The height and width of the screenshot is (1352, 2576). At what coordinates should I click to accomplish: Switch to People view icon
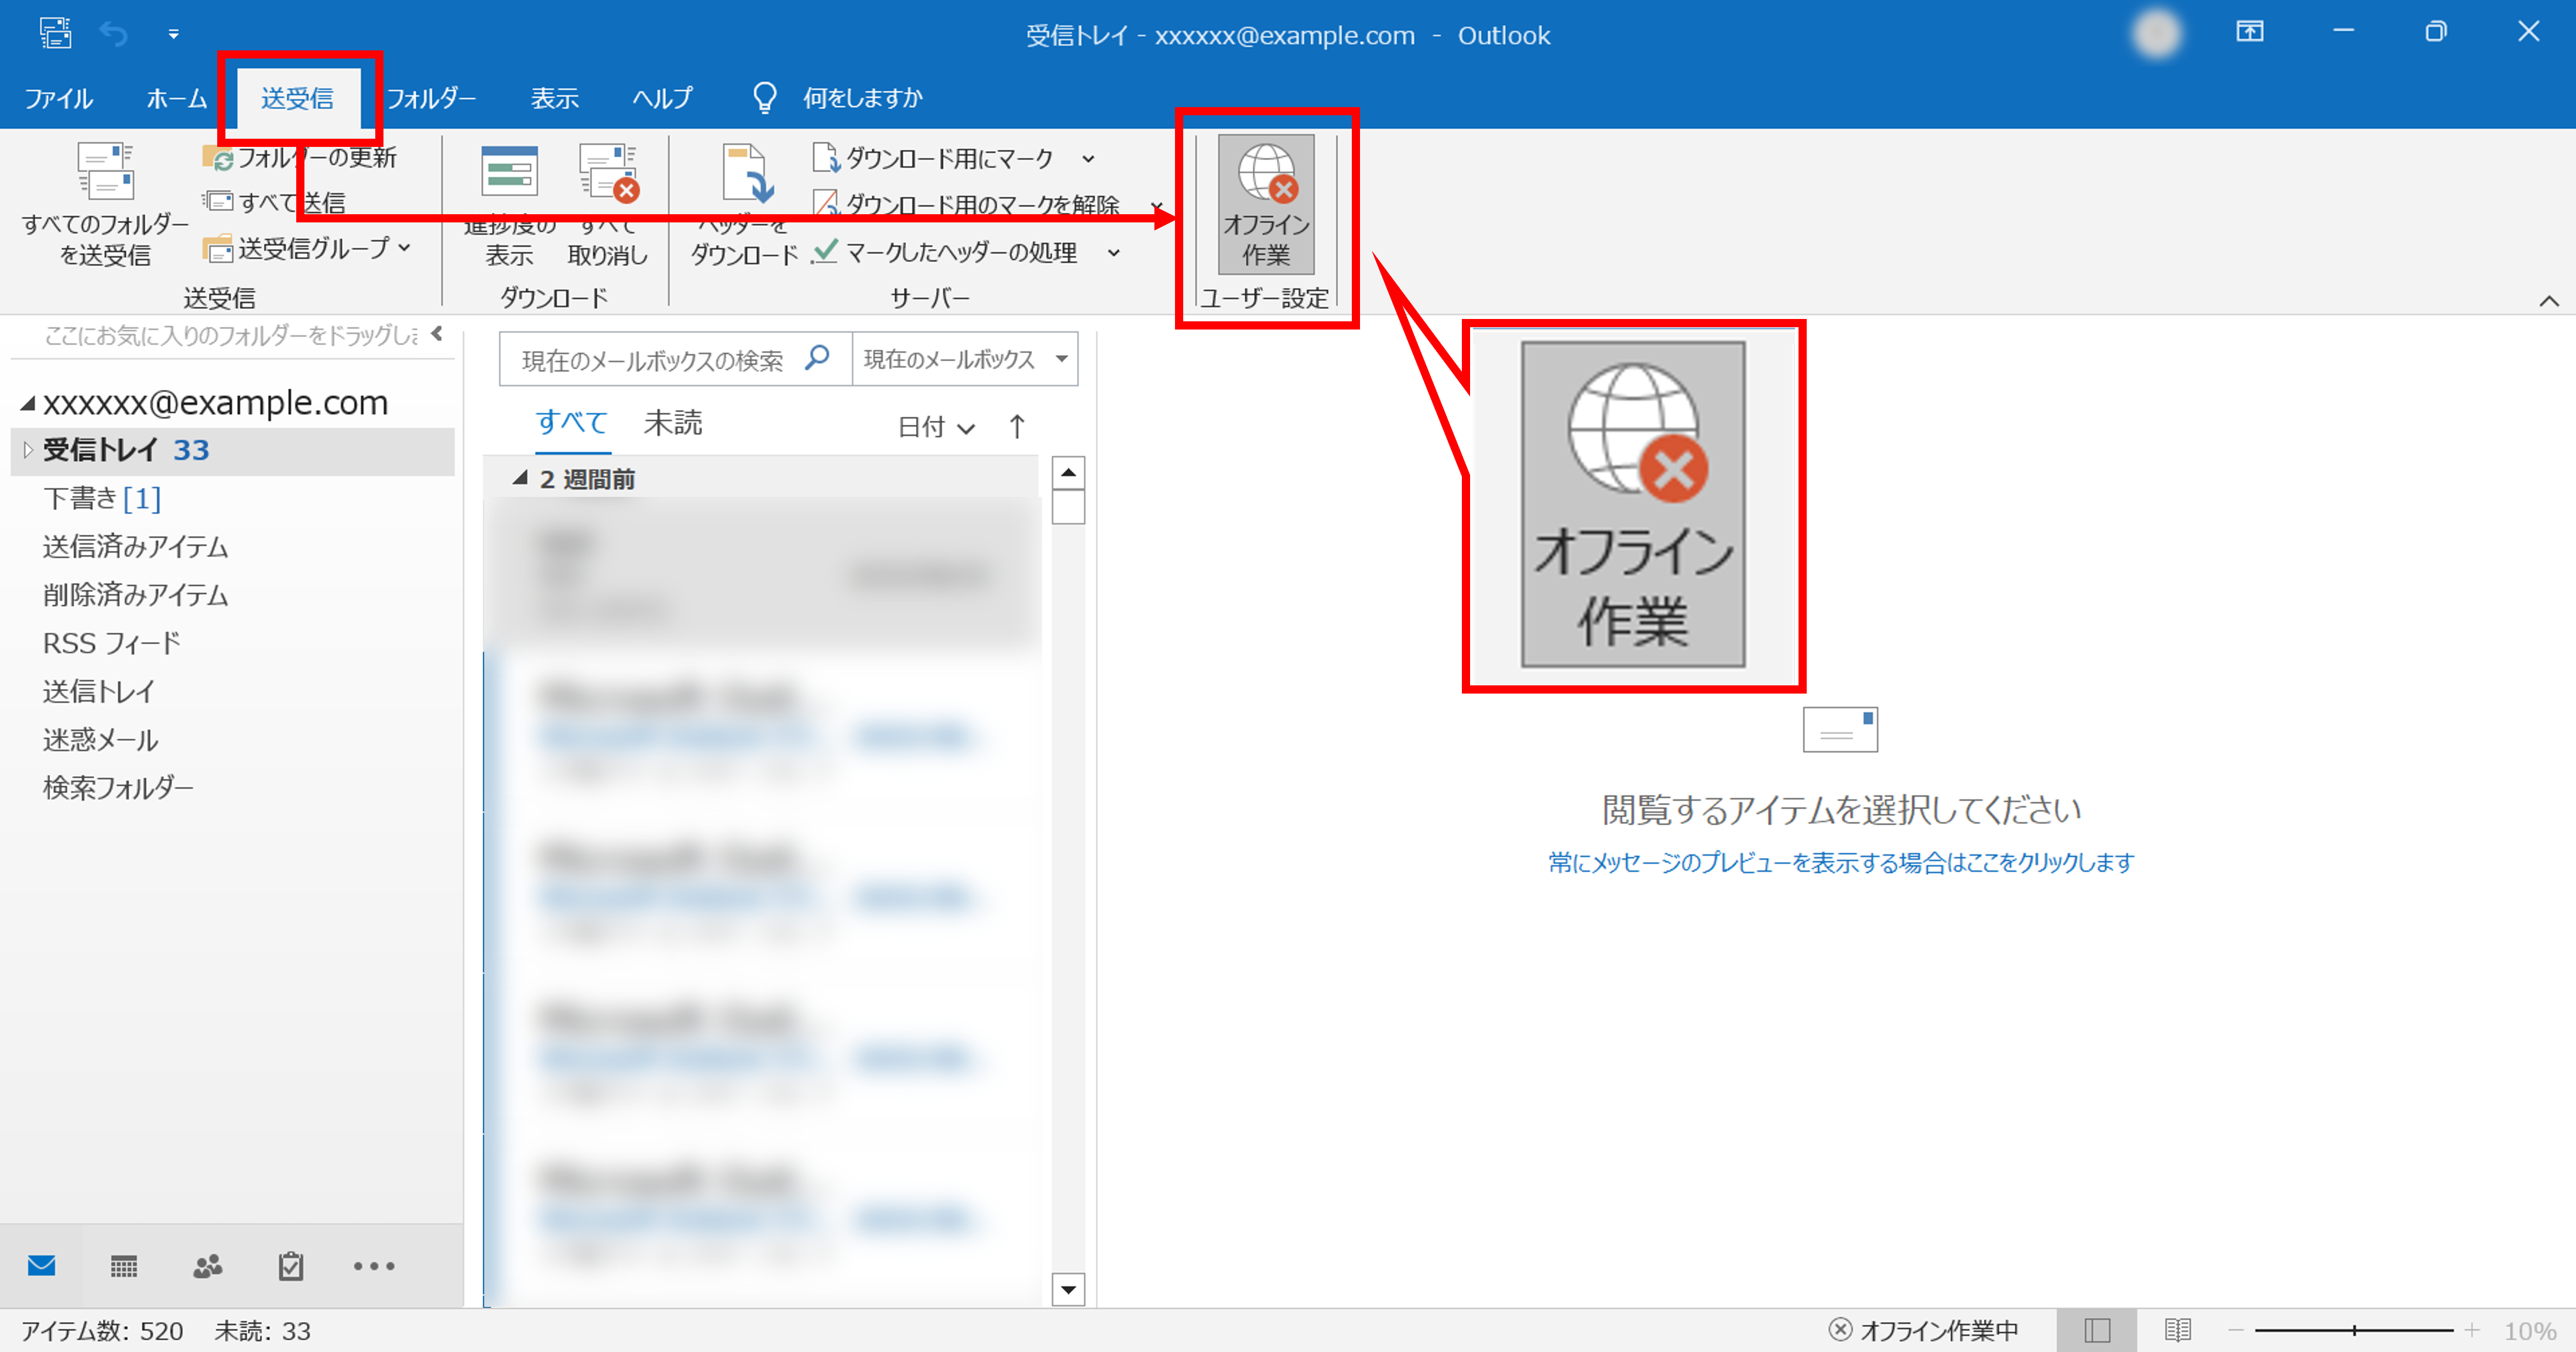[207, 1266]
